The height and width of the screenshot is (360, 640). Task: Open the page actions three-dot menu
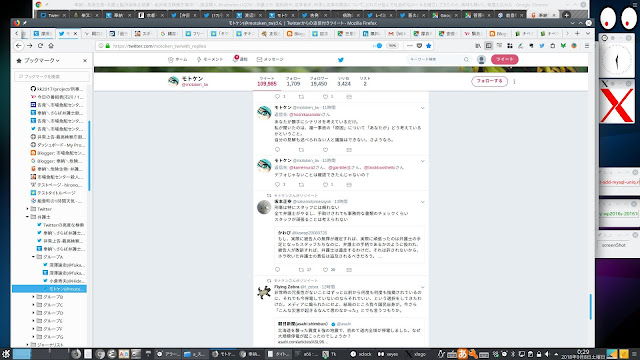click(410, 46)
